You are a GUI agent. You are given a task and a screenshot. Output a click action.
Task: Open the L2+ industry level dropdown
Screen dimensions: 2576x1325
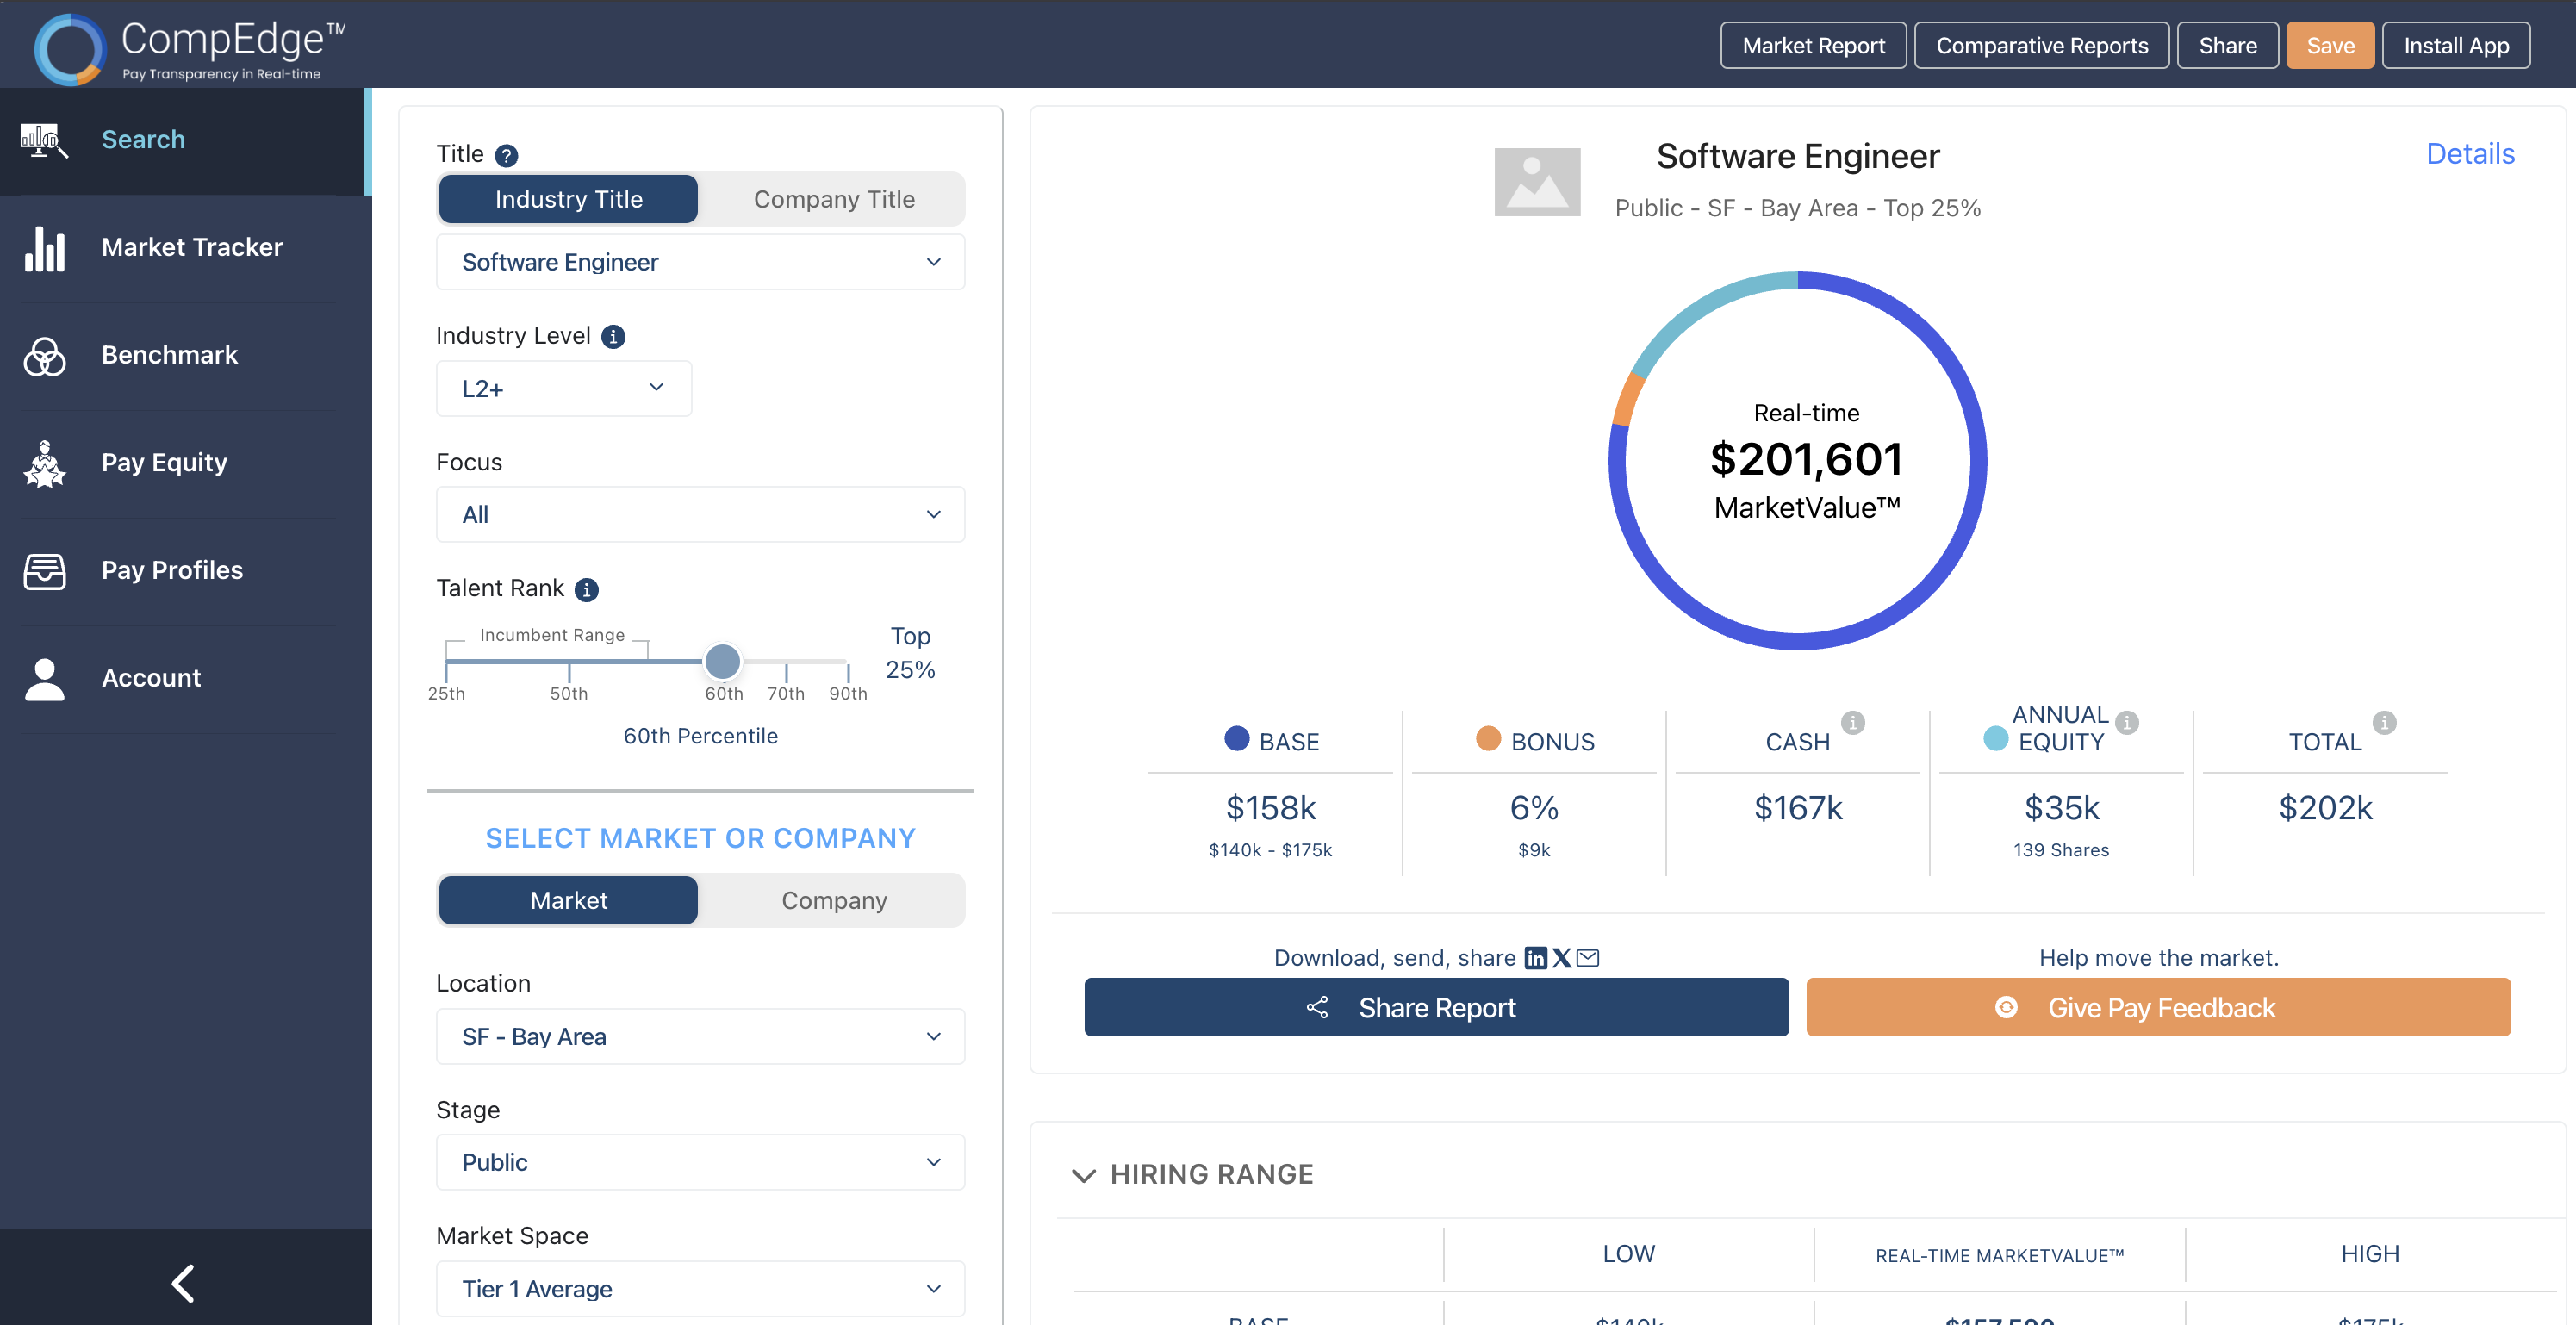point(563,388)
